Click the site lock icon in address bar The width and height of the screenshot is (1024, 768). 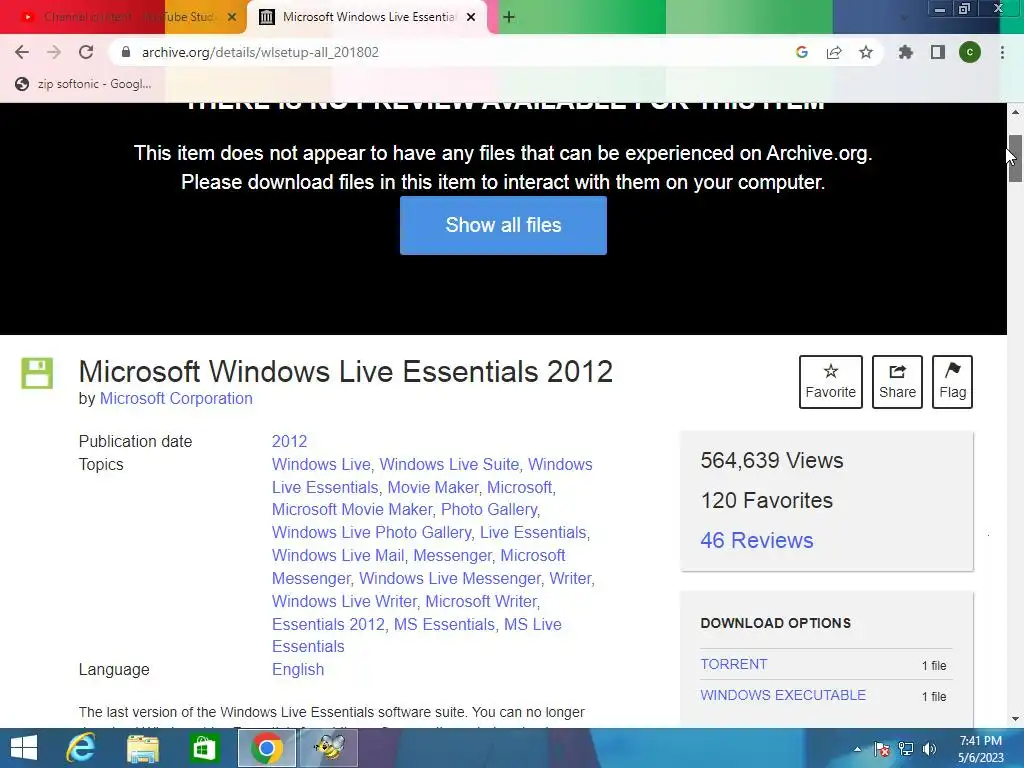click(x=126, y=52)
